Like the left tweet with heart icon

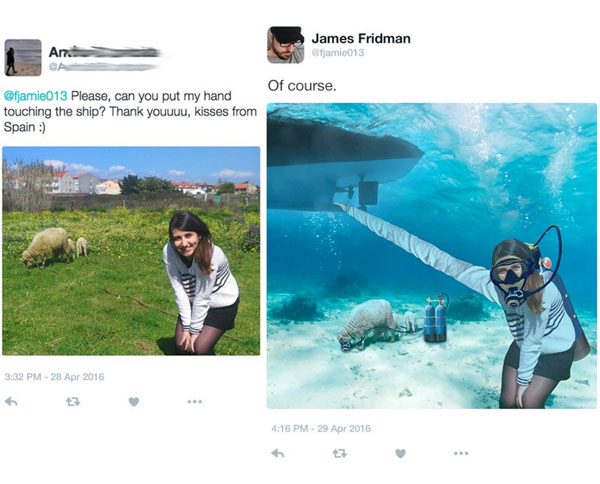(x=134, y=402)
